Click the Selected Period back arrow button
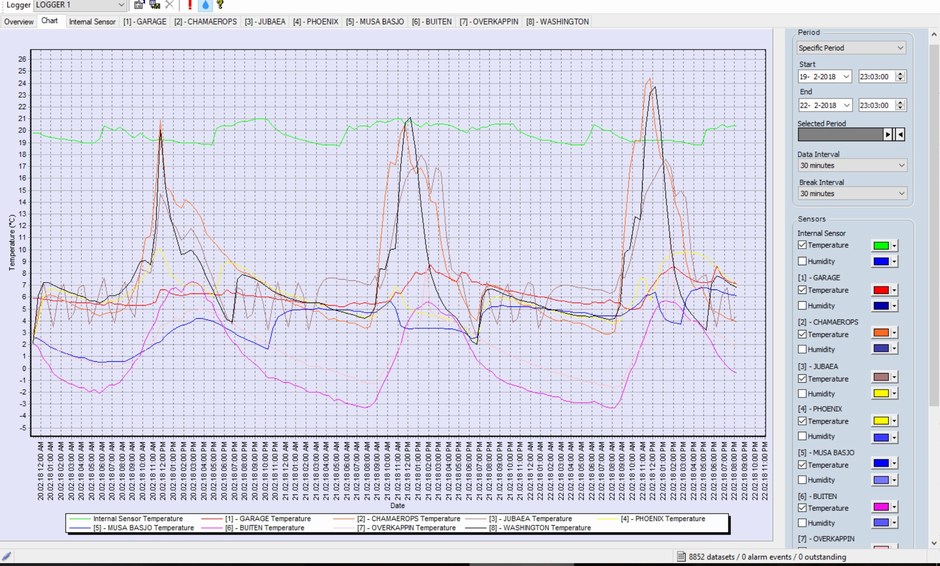Viewport: 940px width, 566px height. click(900, 134)
